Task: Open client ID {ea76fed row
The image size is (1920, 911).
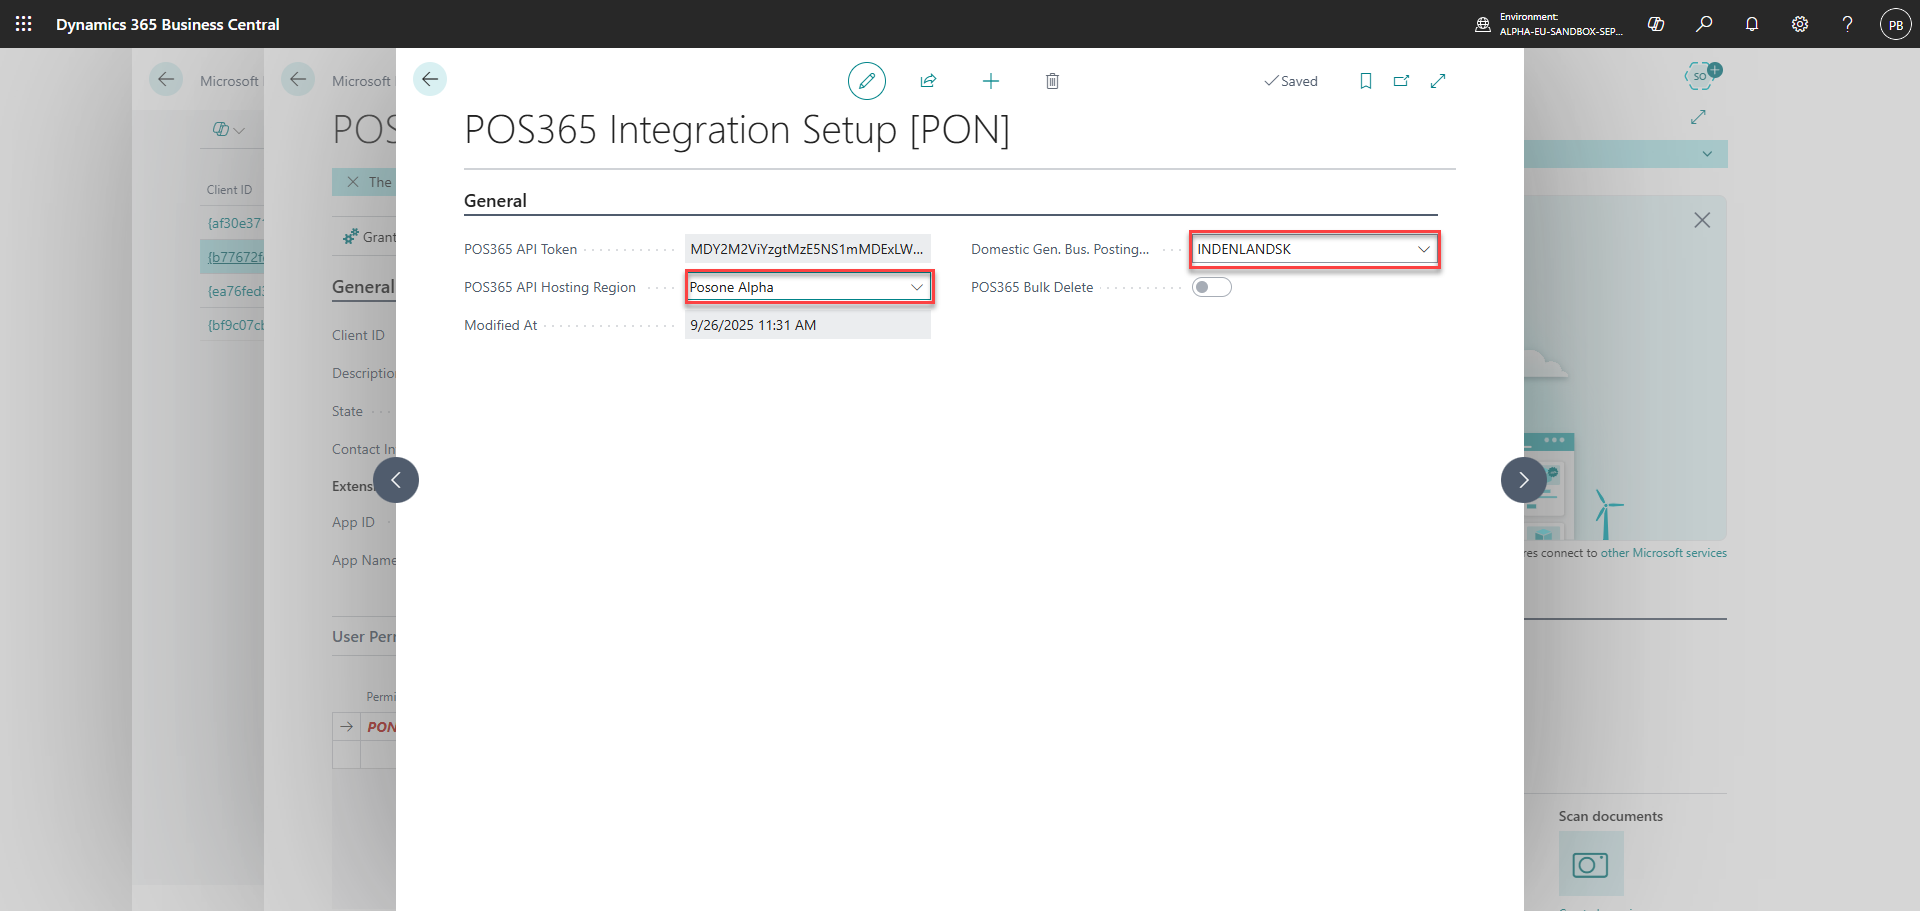Action: tap(235, 291)
